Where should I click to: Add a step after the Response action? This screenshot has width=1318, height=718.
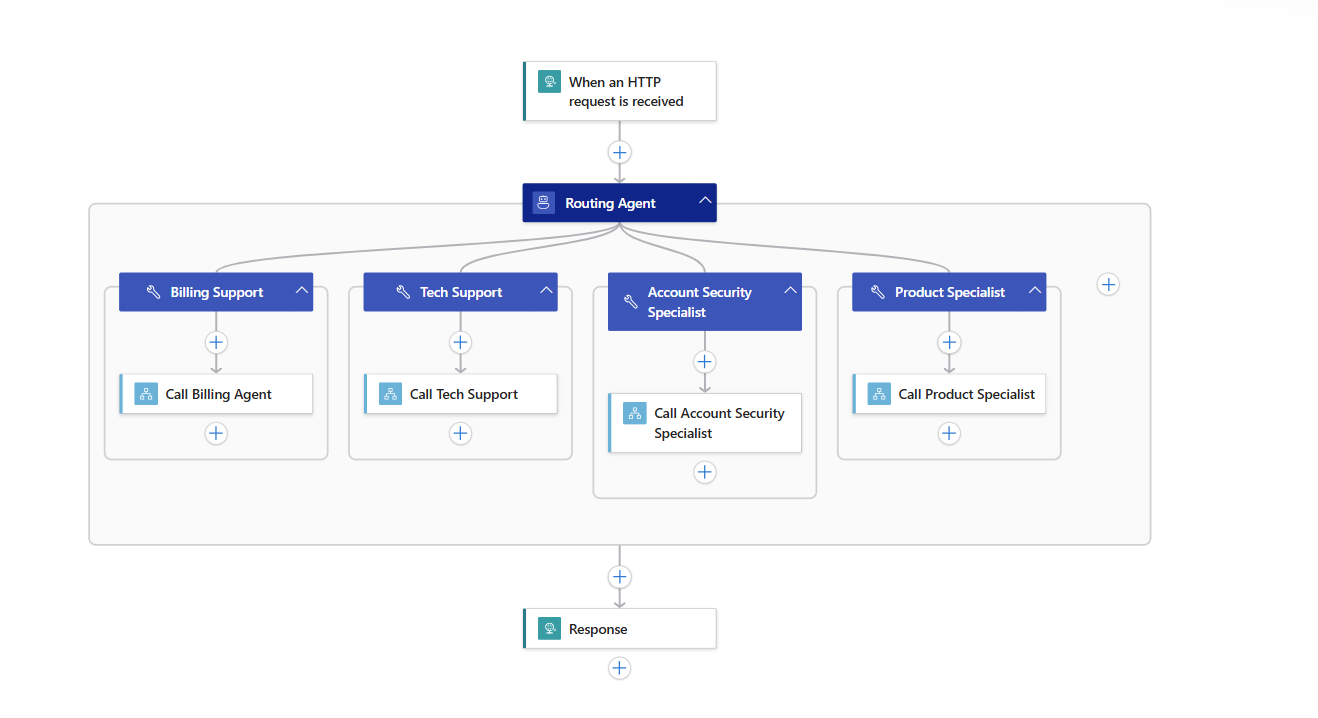619,668
